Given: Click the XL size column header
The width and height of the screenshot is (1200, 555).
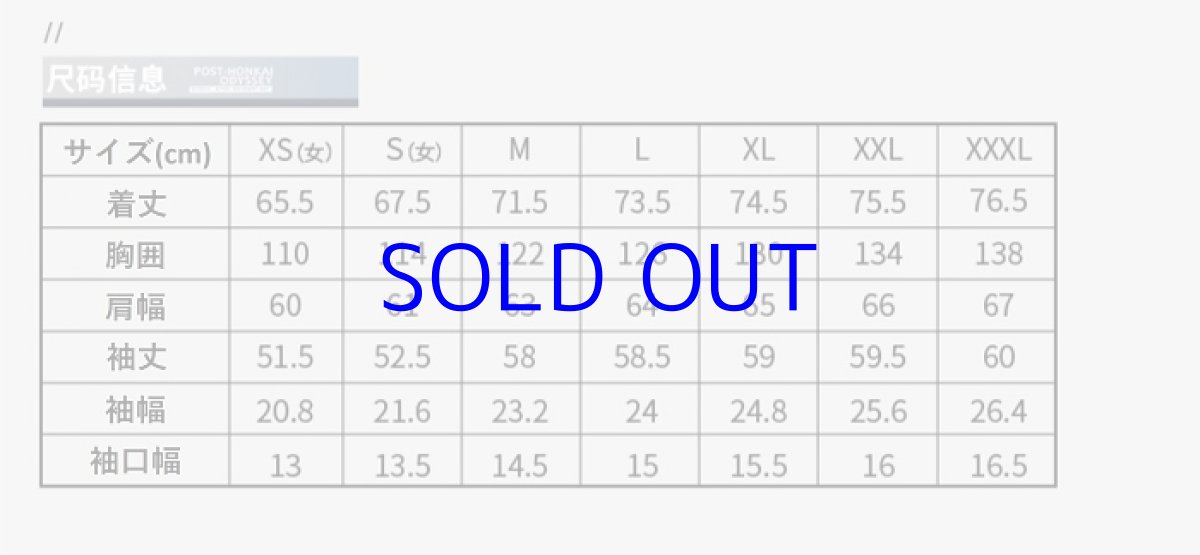Looking at the screenshot, I should [758, 151].
